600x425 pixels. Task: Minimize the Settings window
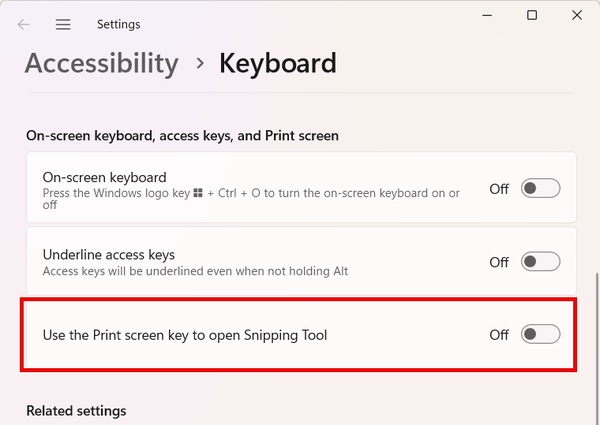click(x=486, y=15)
